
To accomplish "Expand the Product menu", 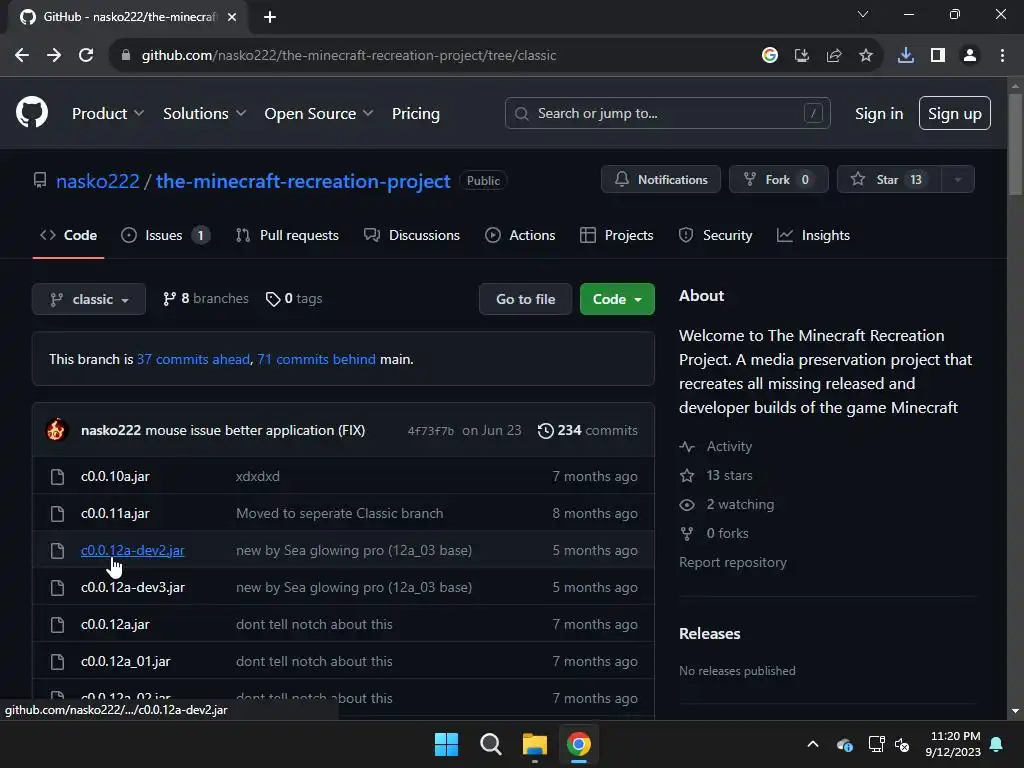I will pos(108,114).
